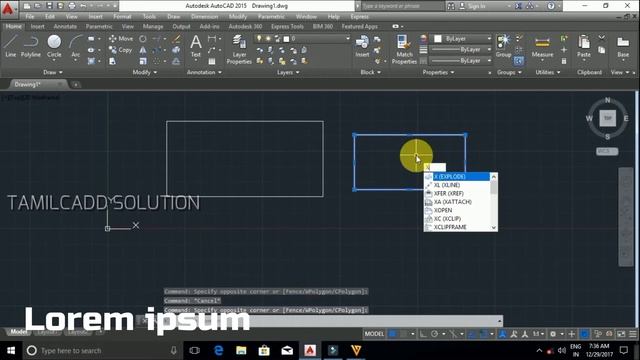Click Match Properties tool
The width and height of the screenshot is (640, 360).
404,49
